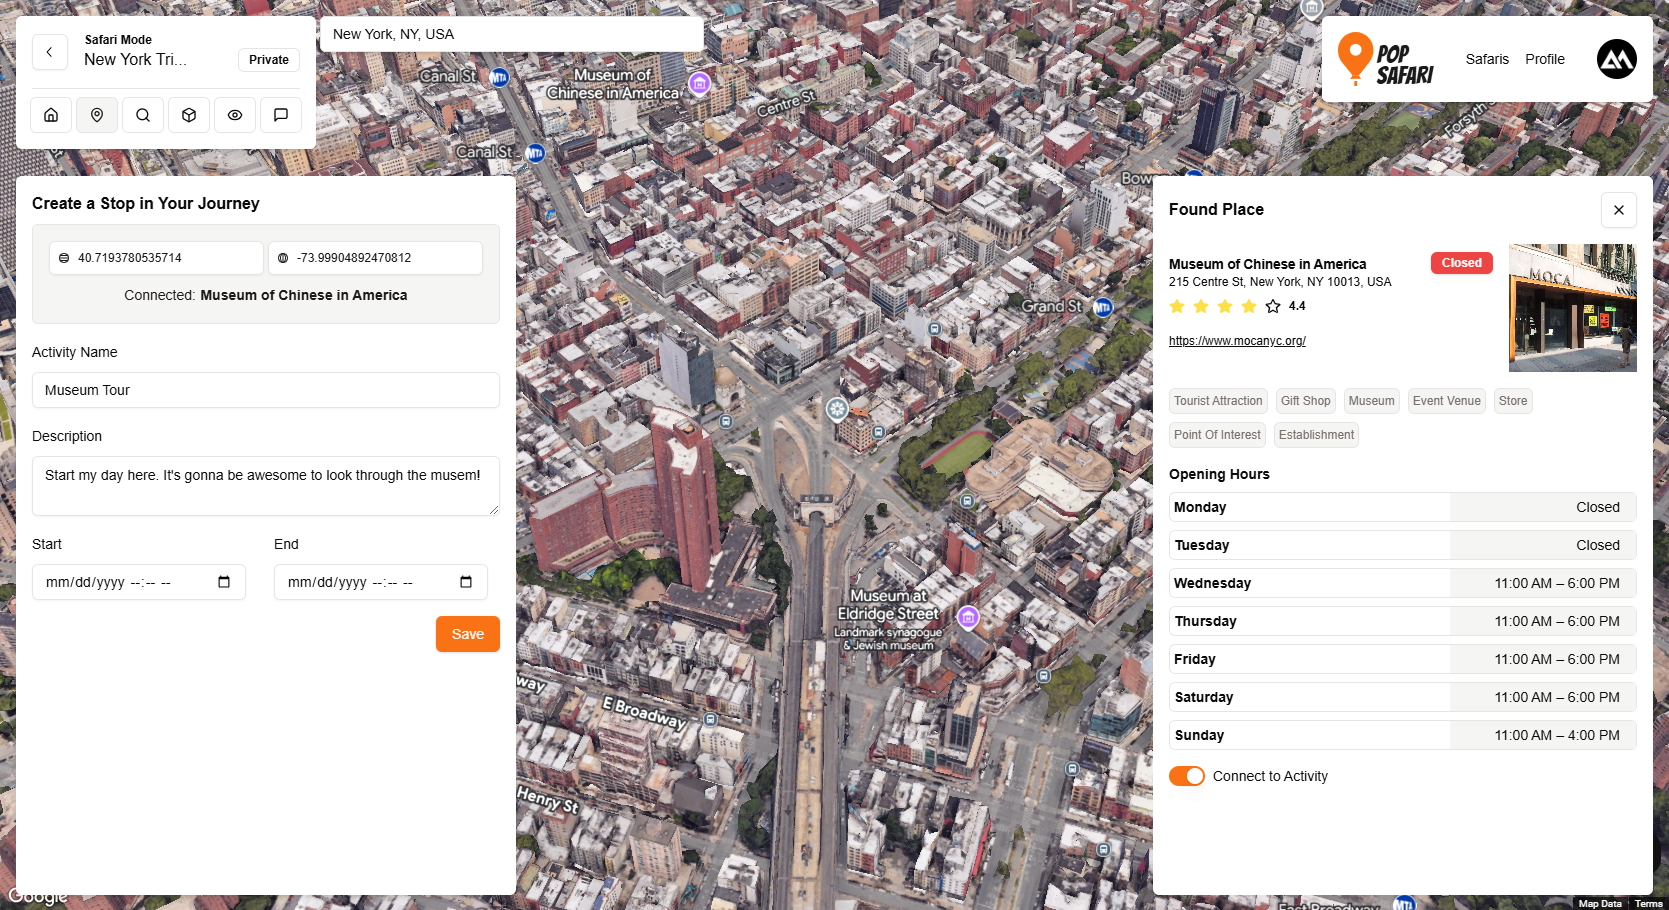1669x910 pixels.
Task: Open the Profile menu item
Action: pos(1545,59)
